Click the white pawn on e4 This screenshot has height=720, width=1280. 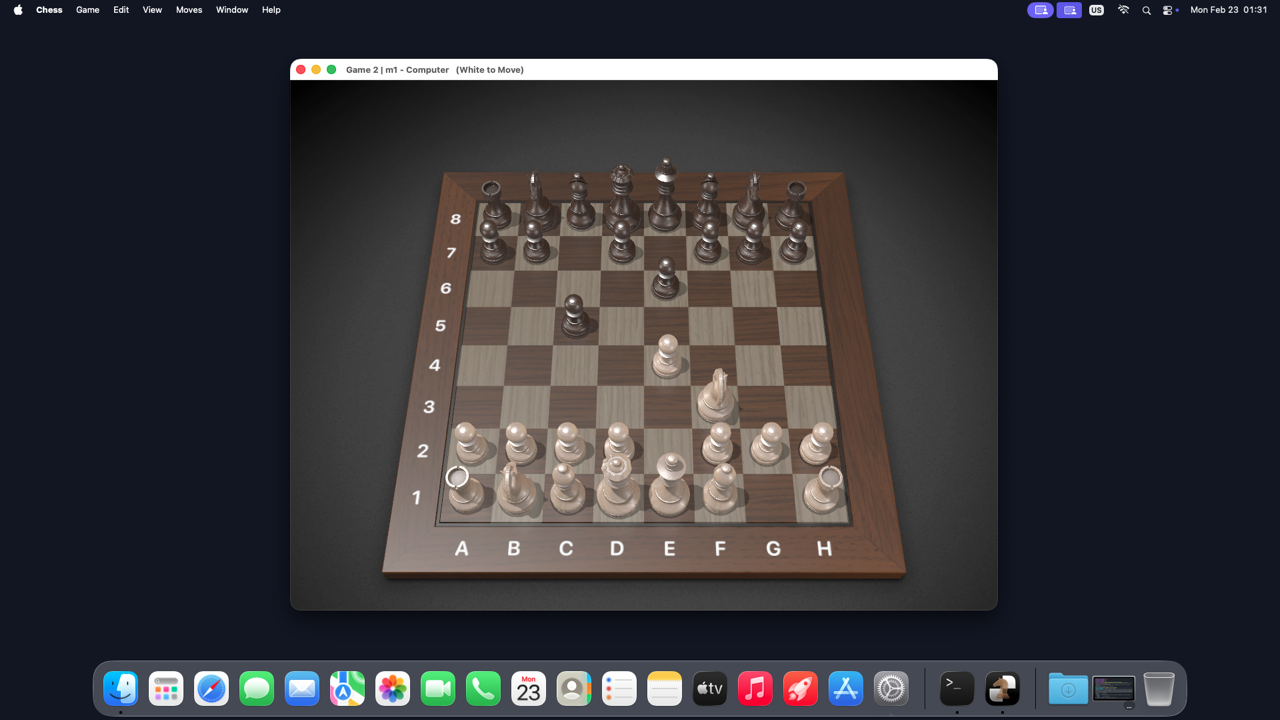tap(667, 359)
